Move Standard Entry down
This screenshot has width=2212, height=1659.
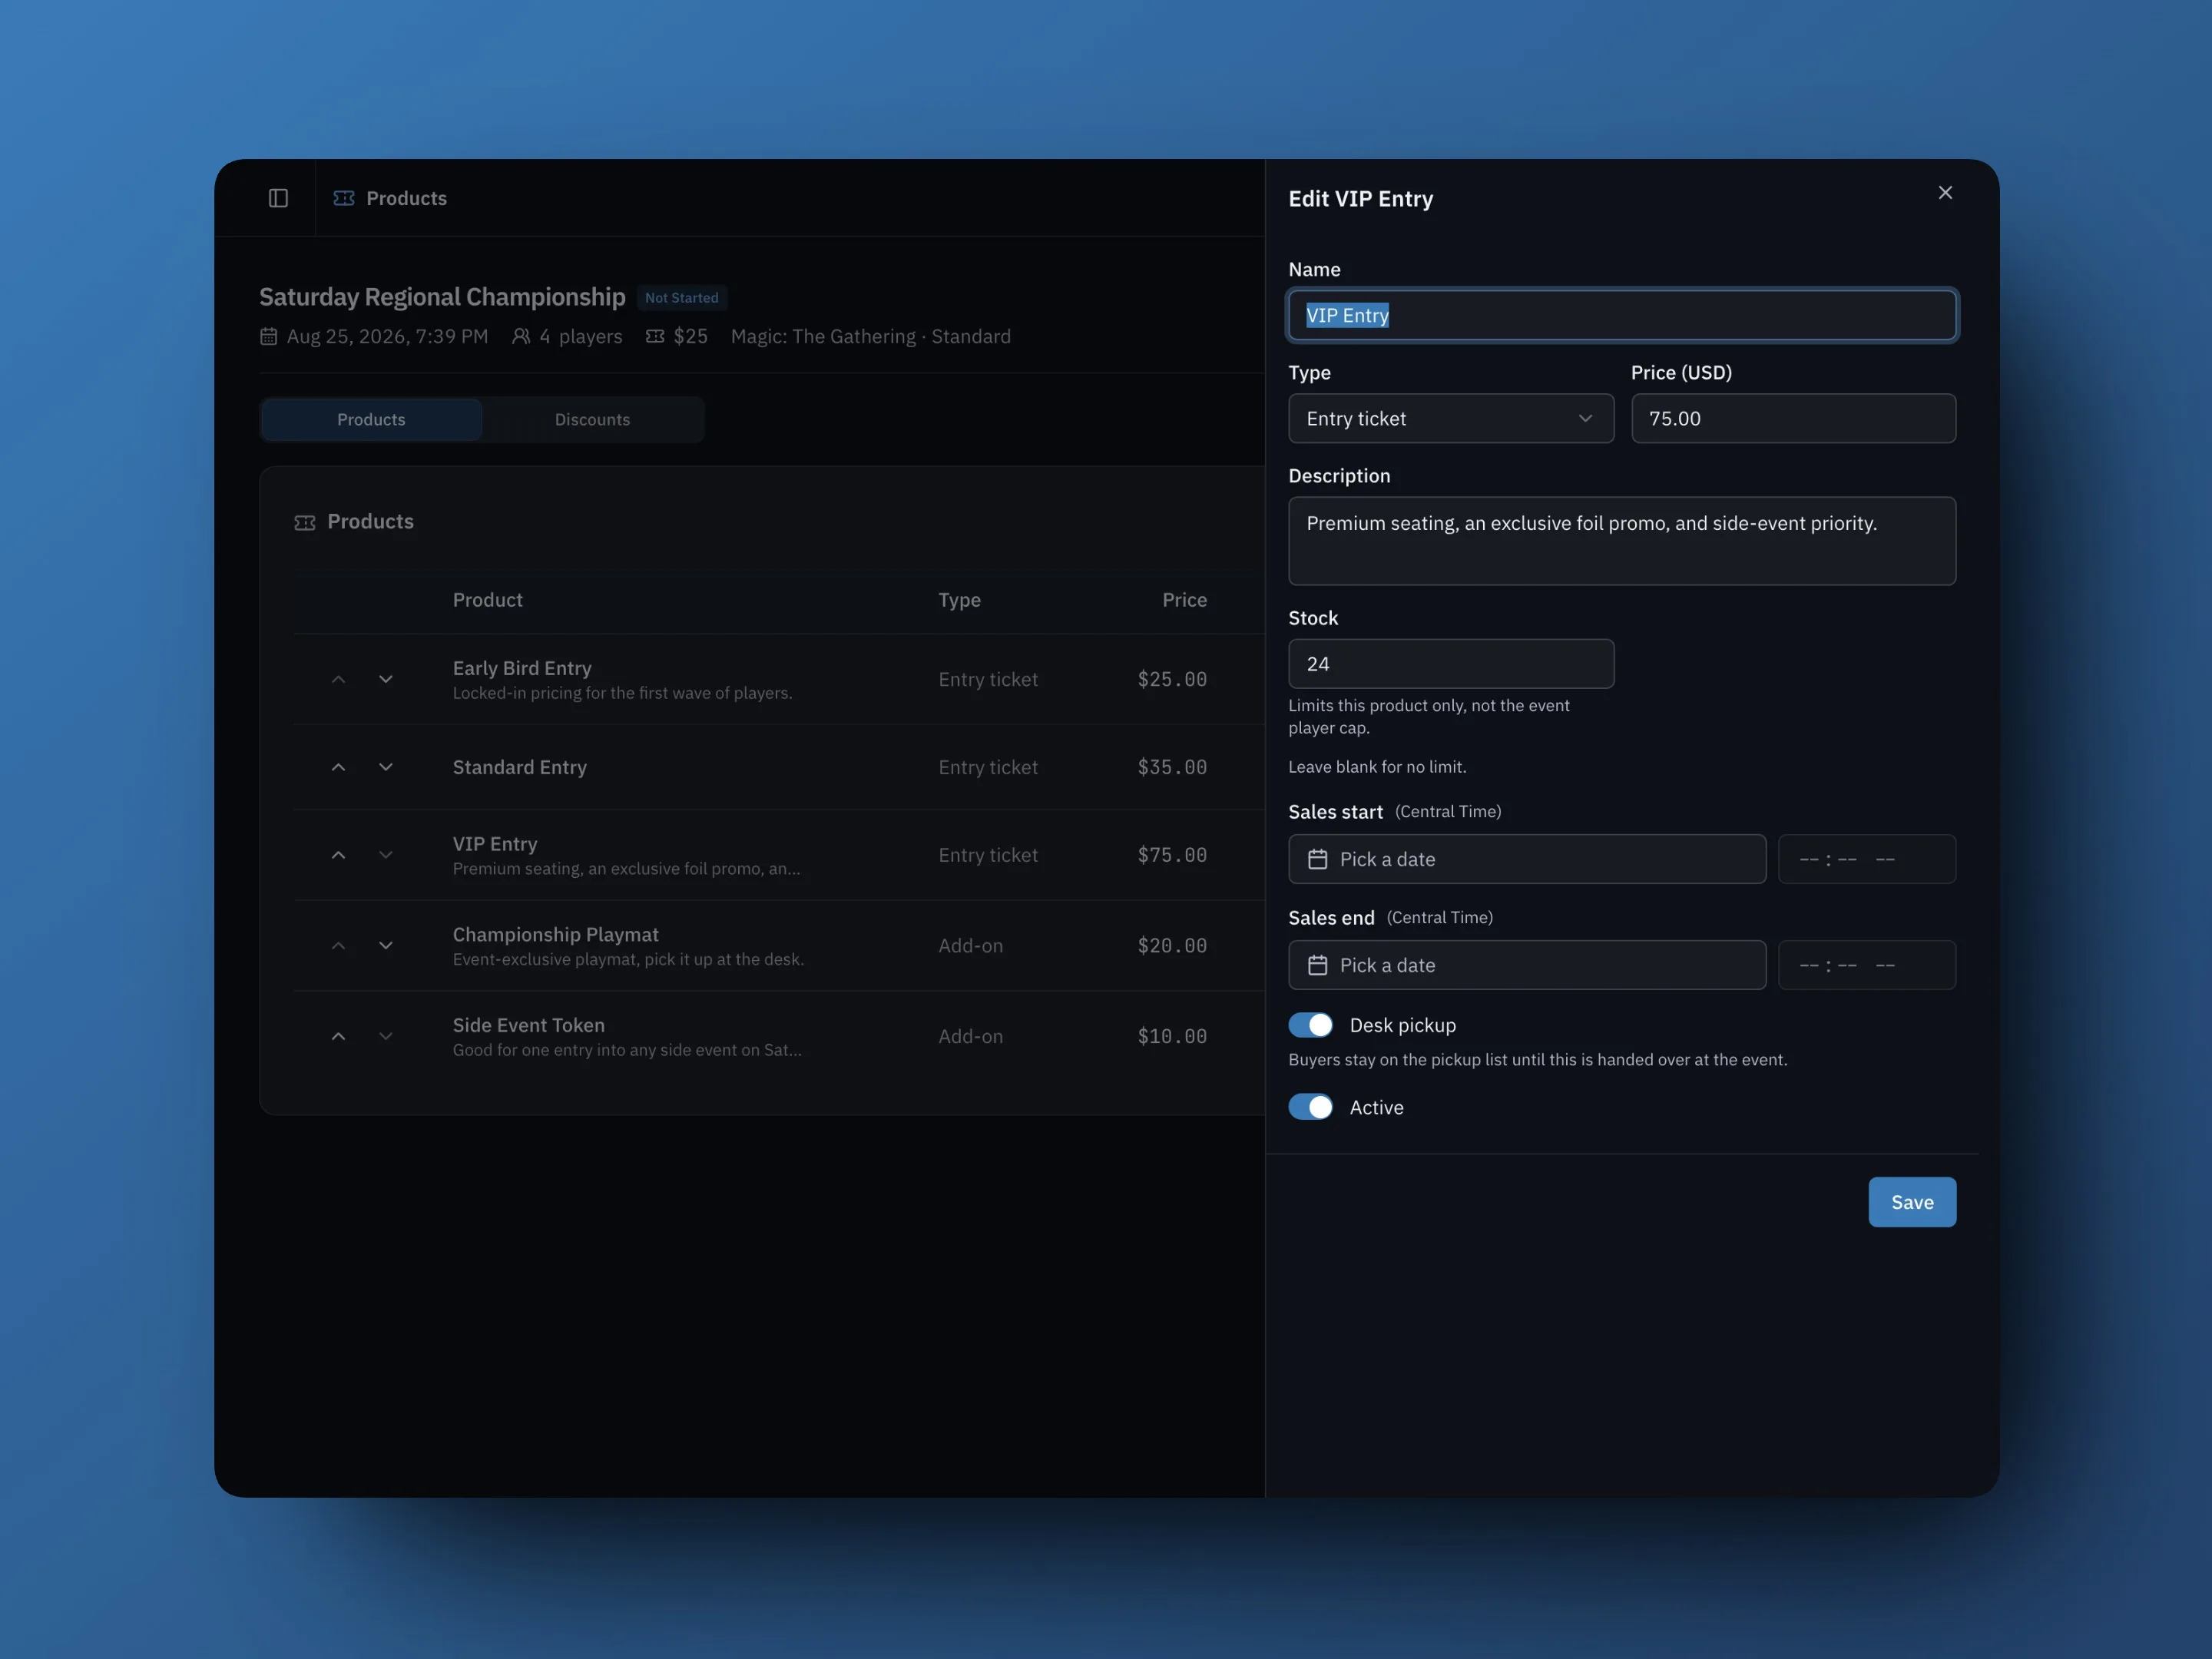[385, 767]
